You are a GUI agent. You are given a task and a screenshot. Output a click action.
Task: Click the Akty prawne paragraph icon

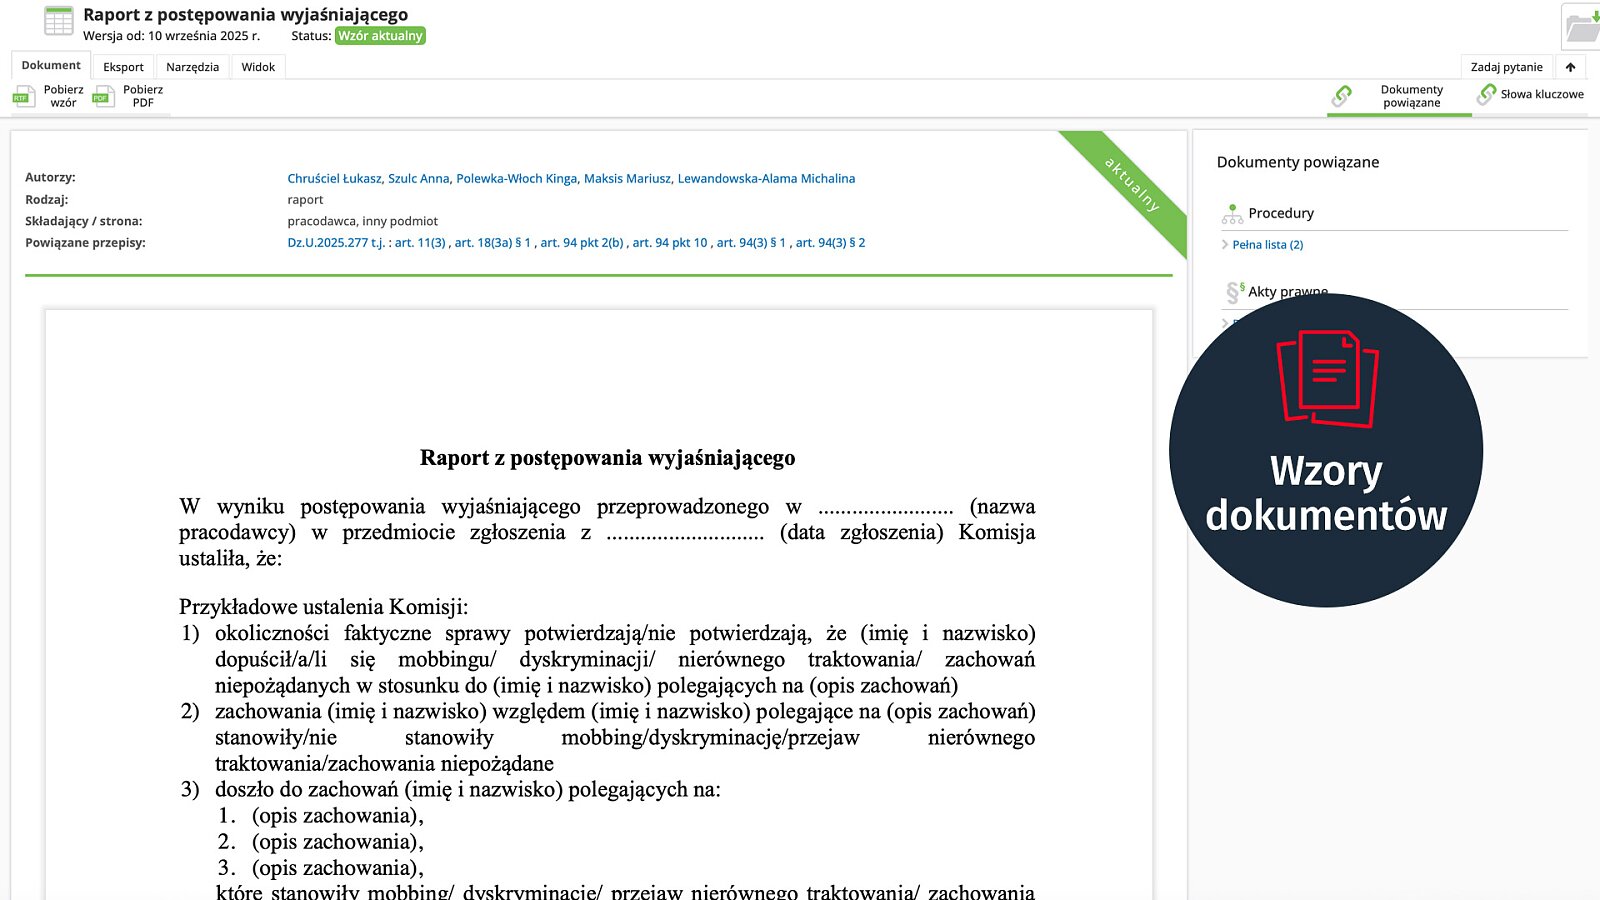point(1234,292)
